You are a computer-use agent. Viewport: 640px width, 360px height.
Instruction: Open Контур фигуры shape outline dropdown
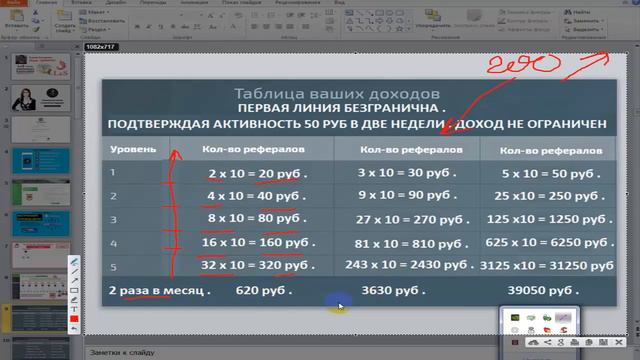(525, 21)
